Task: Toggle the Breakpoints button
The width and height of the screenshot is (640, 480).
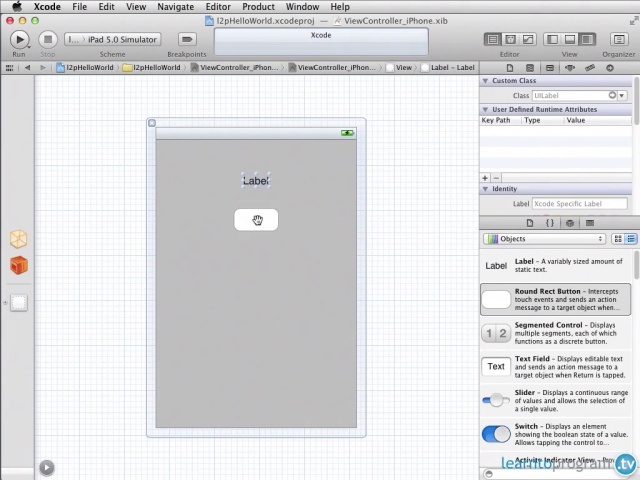Action: click(x=186, y=39)
